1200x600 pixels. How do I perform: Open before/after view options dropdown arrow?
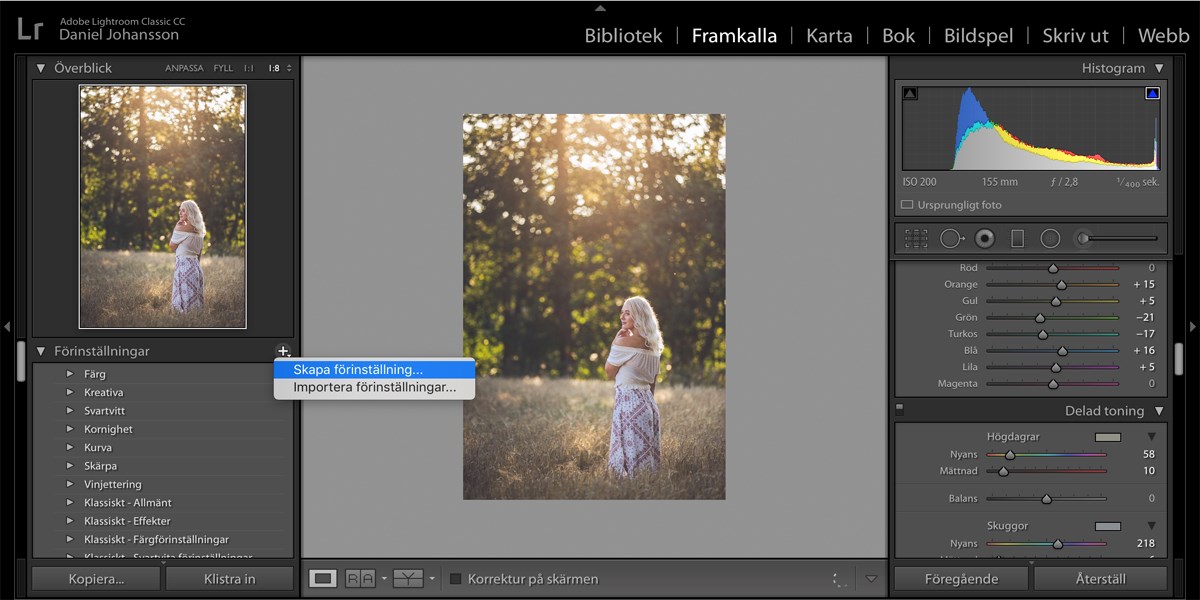tap(383, 579)
